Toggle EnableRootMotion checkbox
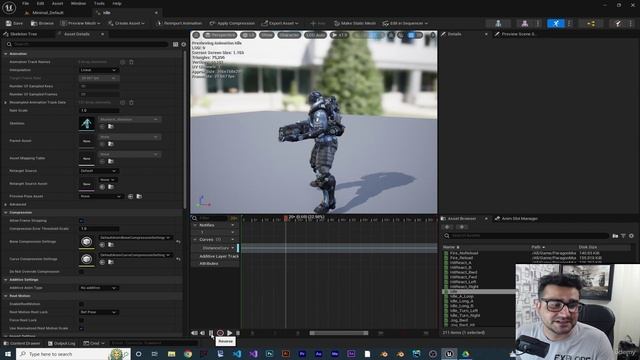 pyautogui.click(x=81, y=304)
